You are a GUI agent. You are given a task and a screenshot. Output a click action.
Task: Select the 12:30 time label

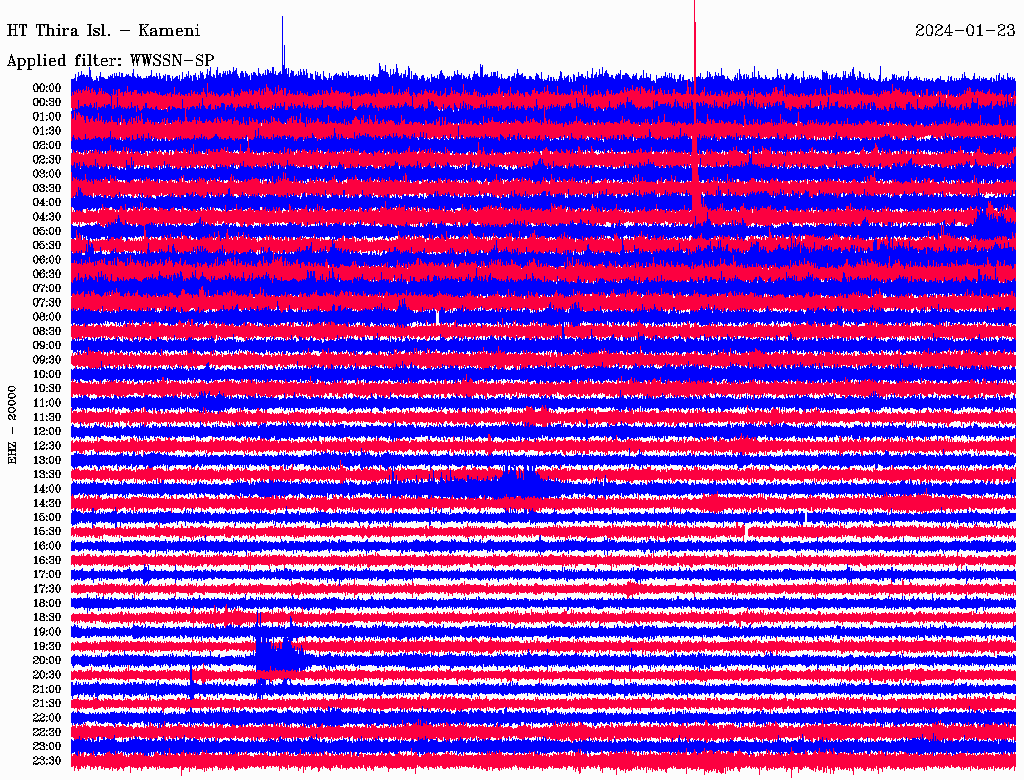click(x=47, y=446)
